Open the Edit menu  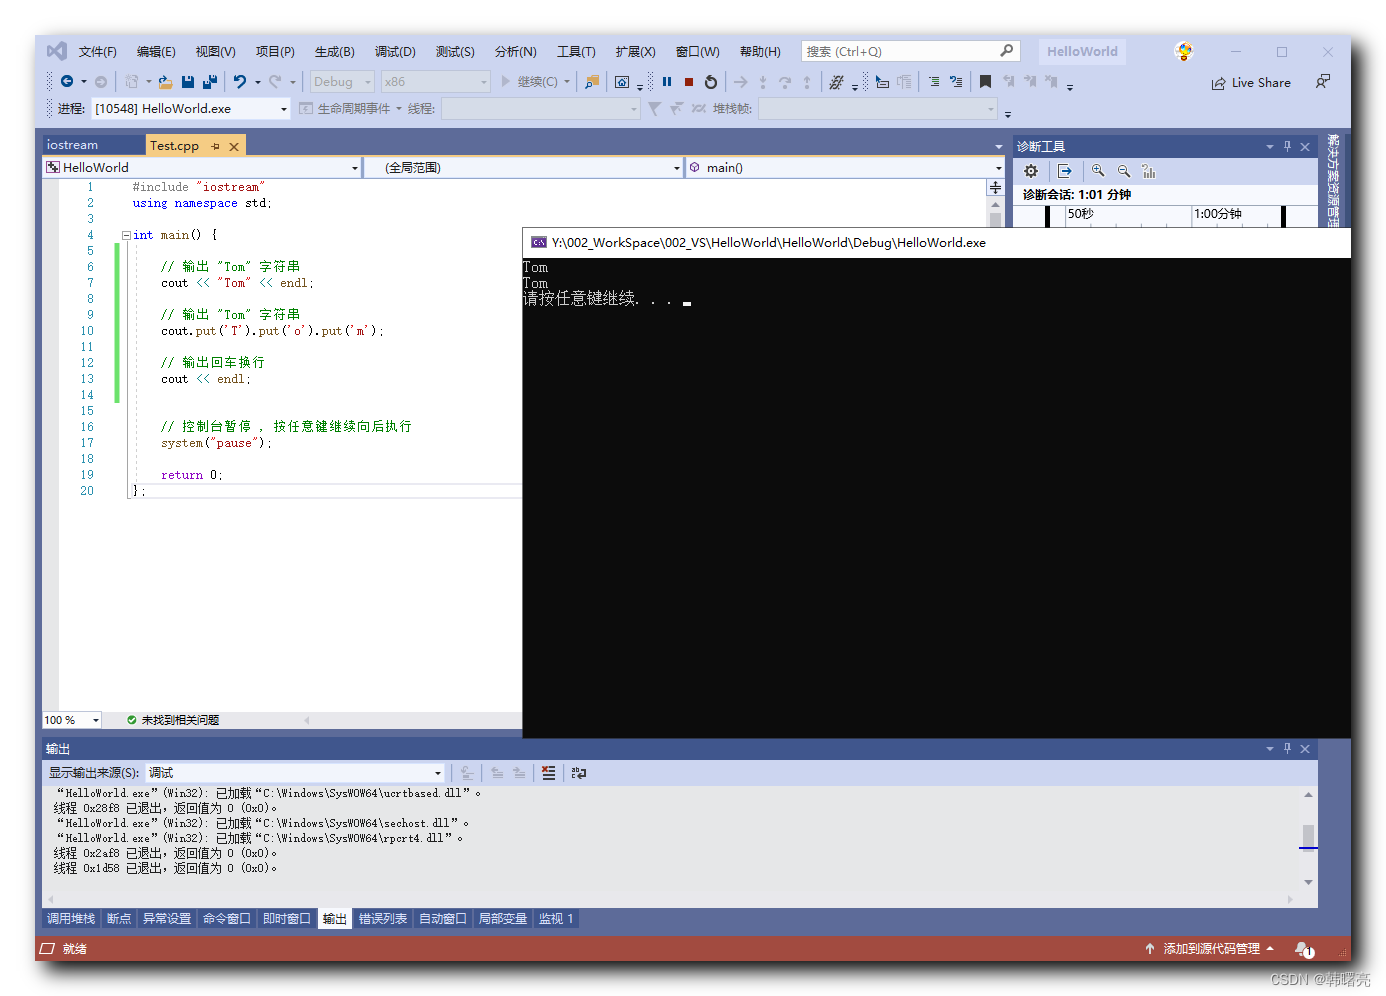coord(156,52)
